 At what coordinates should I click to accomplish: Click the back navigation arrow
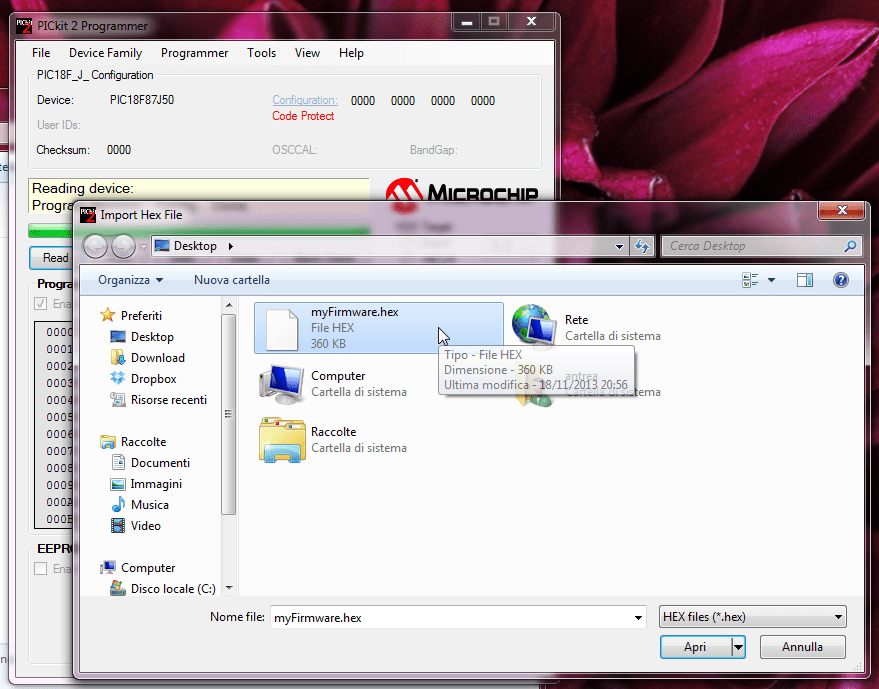(95, 246)
